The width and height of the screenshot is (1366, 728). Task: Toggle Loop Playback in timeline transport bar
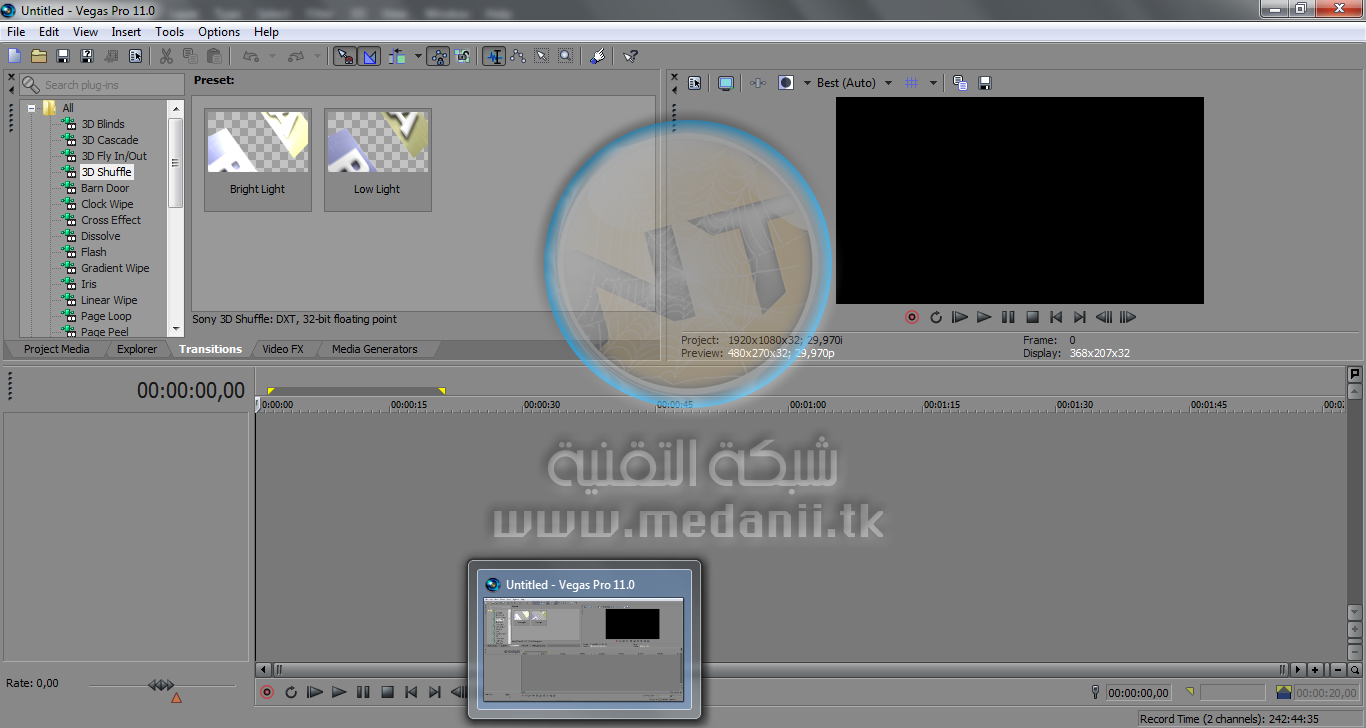coord(291,691)
